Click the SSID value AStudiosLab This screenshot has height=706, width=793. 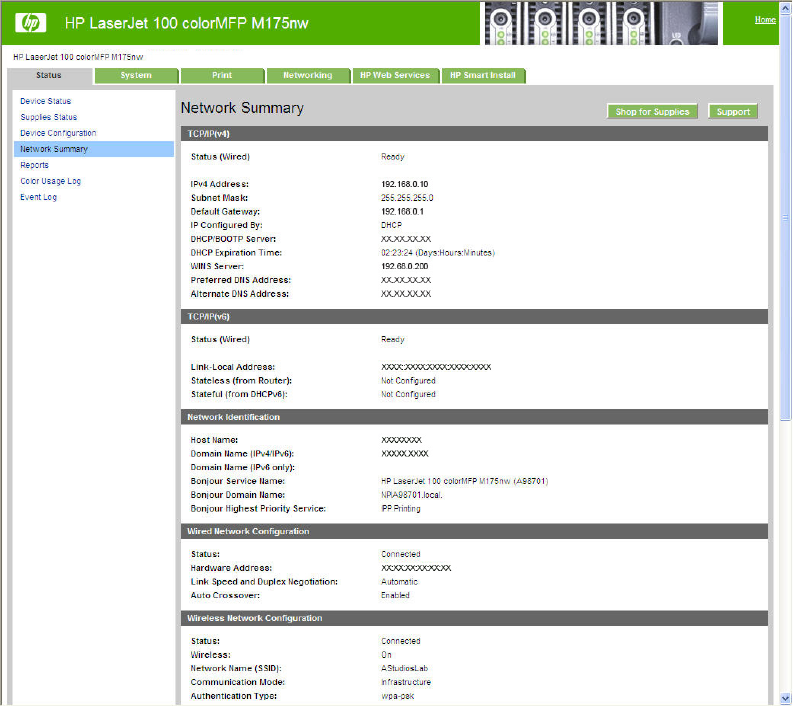405,668
